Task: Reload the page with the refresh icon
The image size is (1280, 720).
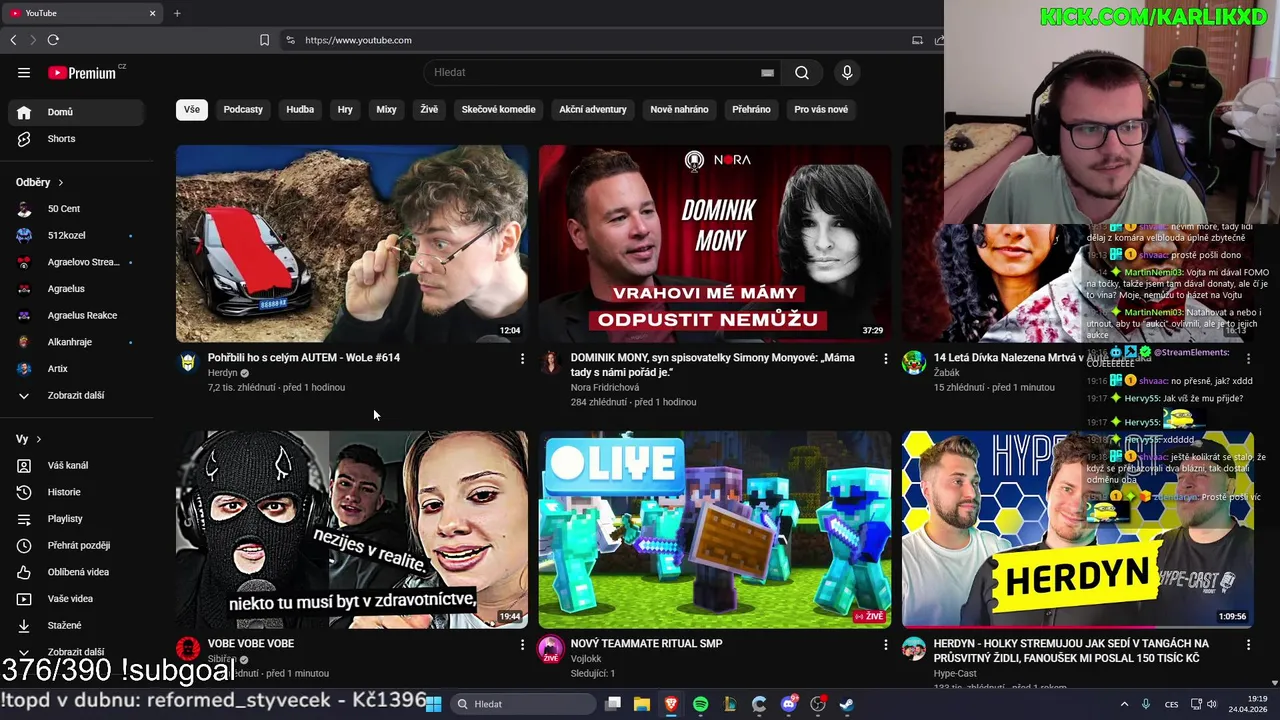Action: tap(53, 40)
